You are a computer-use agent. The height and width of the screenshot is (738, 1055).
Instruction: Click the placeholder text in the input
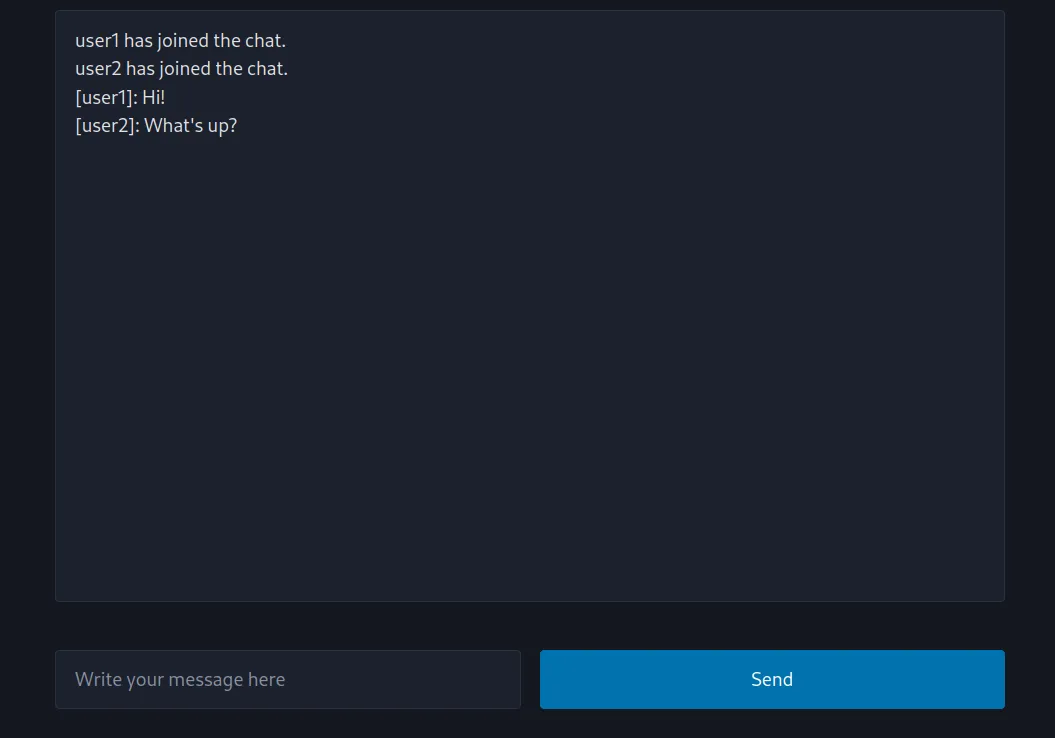(180, 679)
